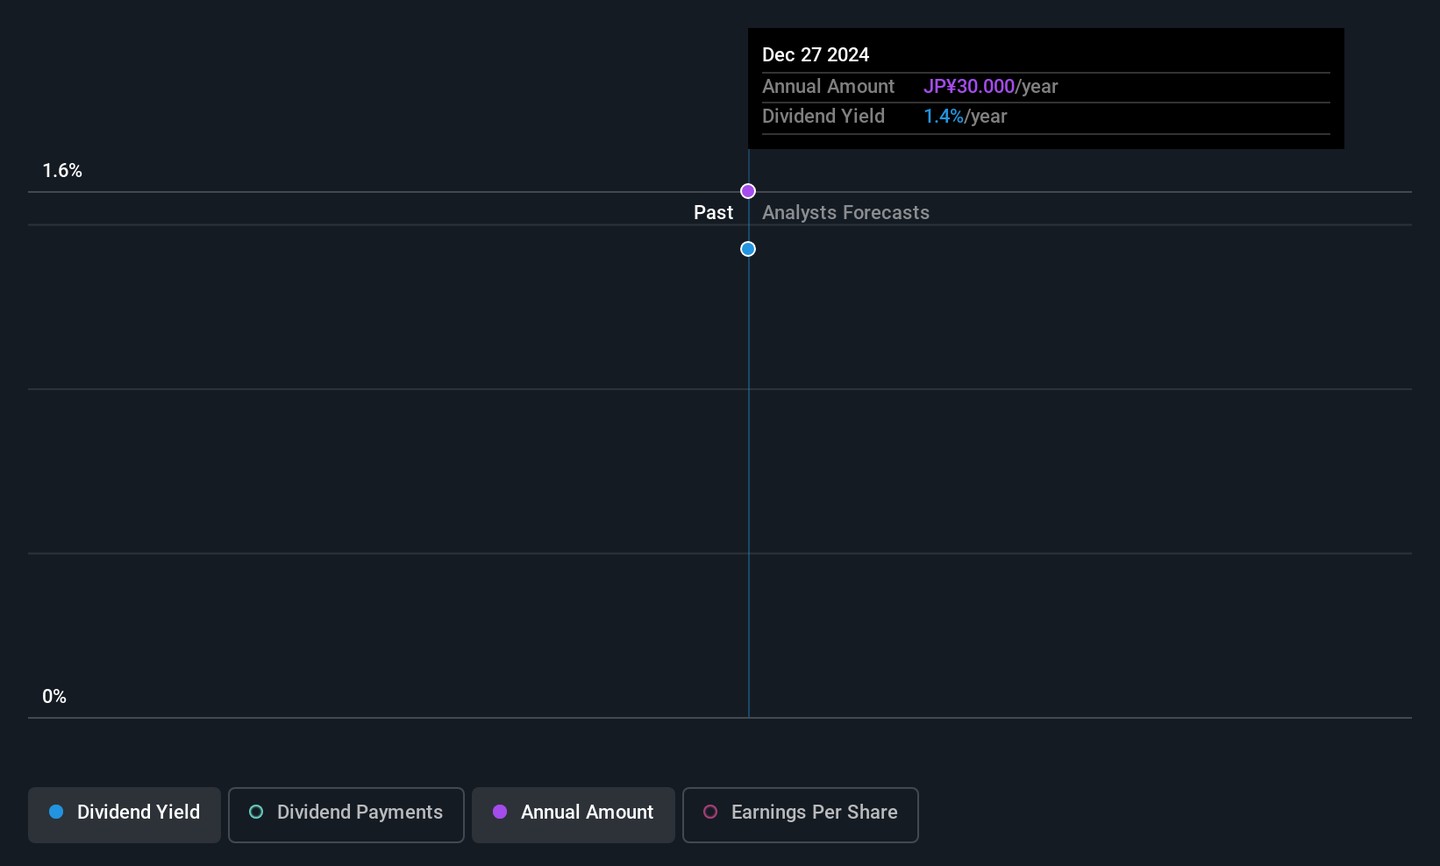The image size is (1440, 866).
Task: Hide the Annual Amount series
Action: click(573, 814)
